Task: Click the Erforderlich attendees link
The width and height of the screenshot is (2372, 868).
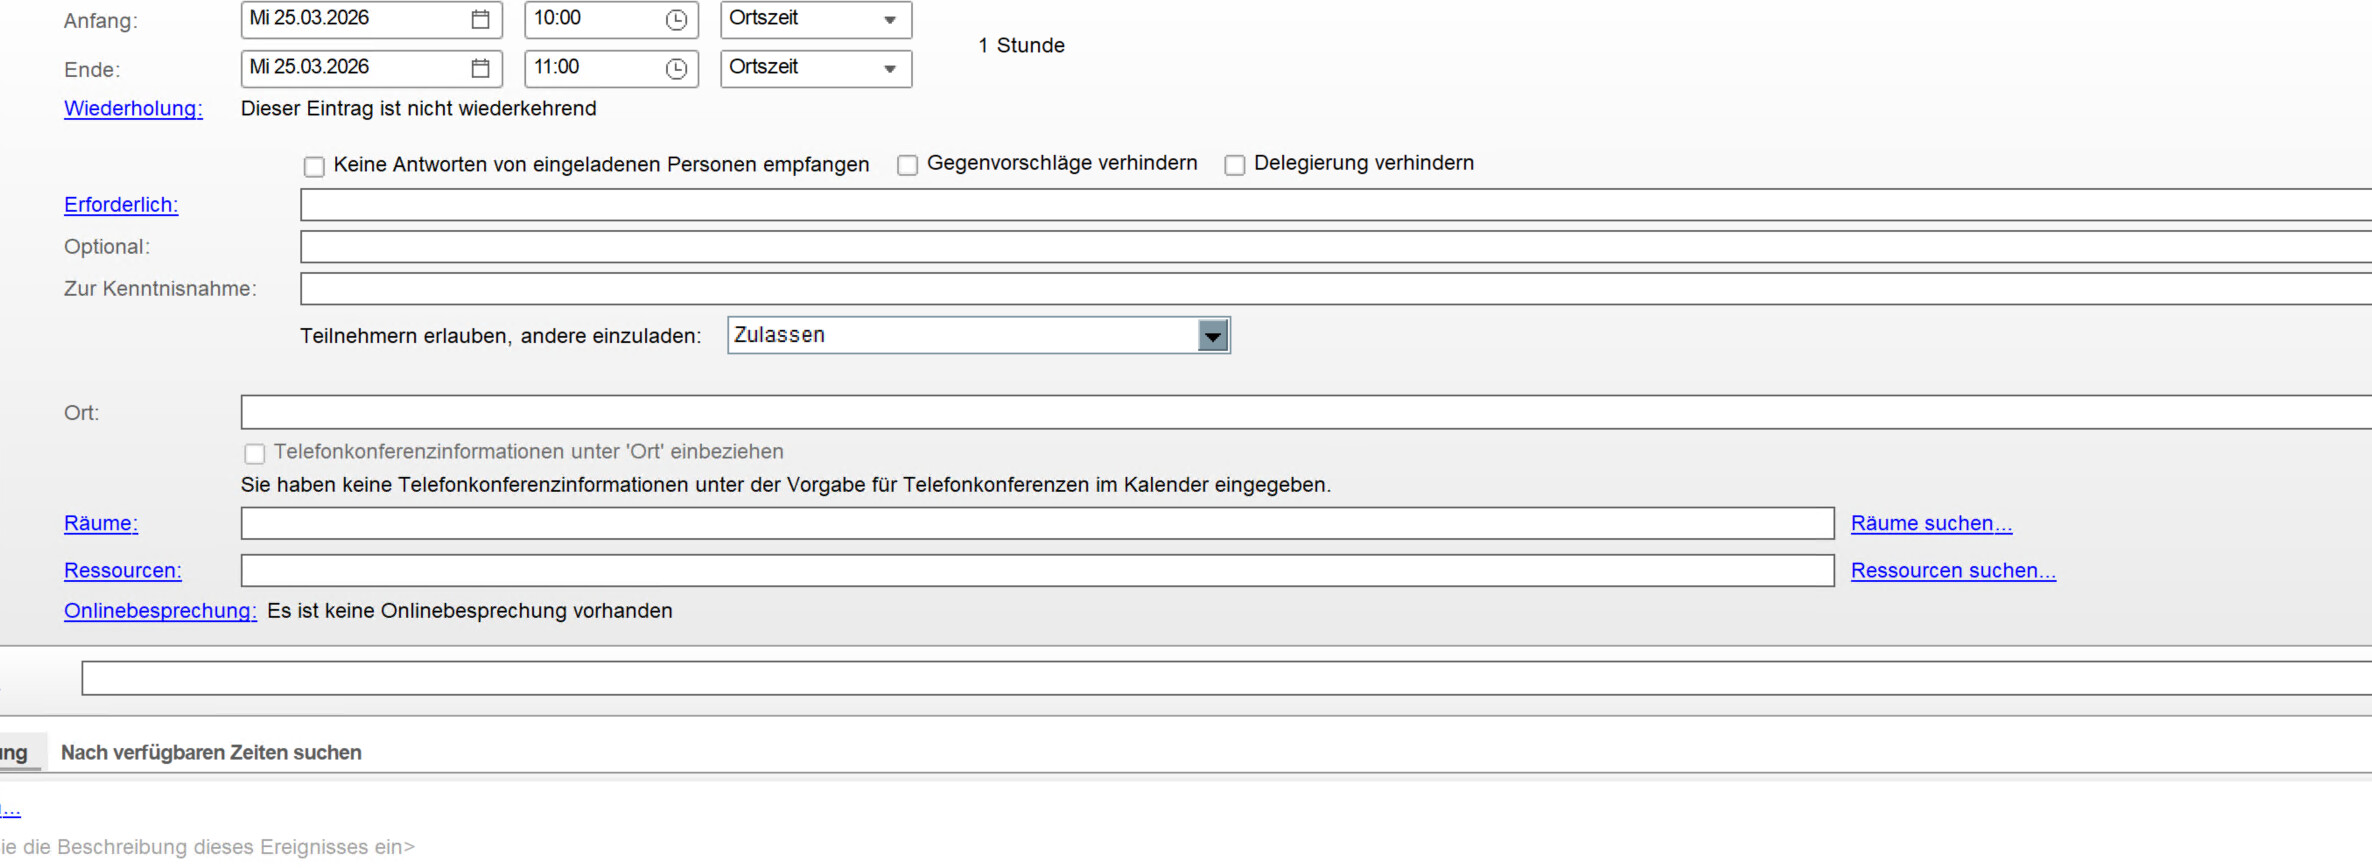Action: (x=121, y=205)
